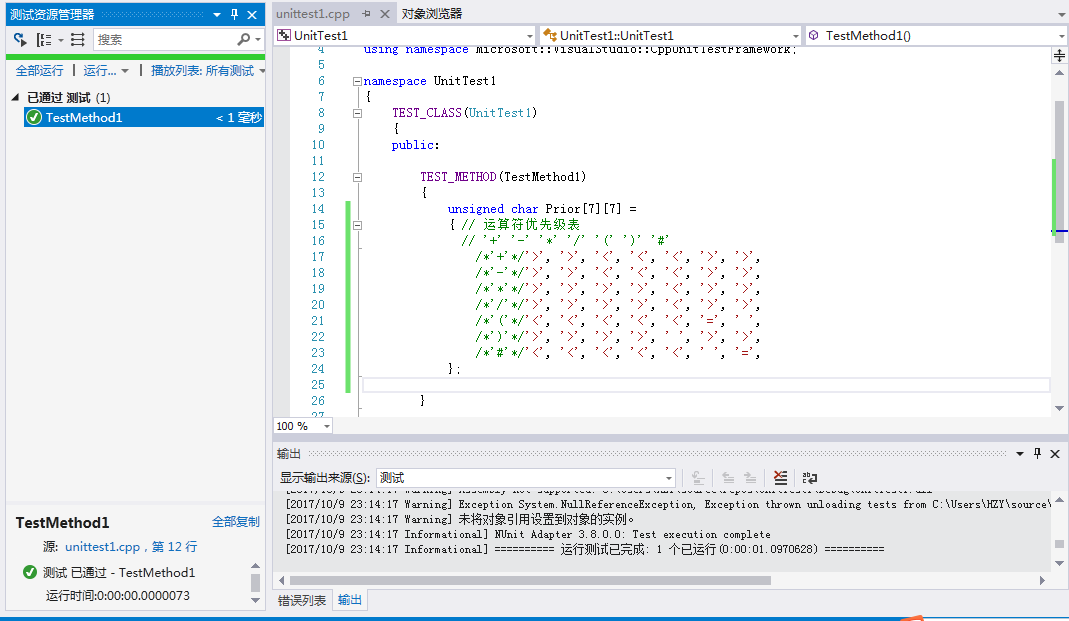Collapse the passed tests group
The width and height of the screenshot is (1069, 621).
[16, 97]
